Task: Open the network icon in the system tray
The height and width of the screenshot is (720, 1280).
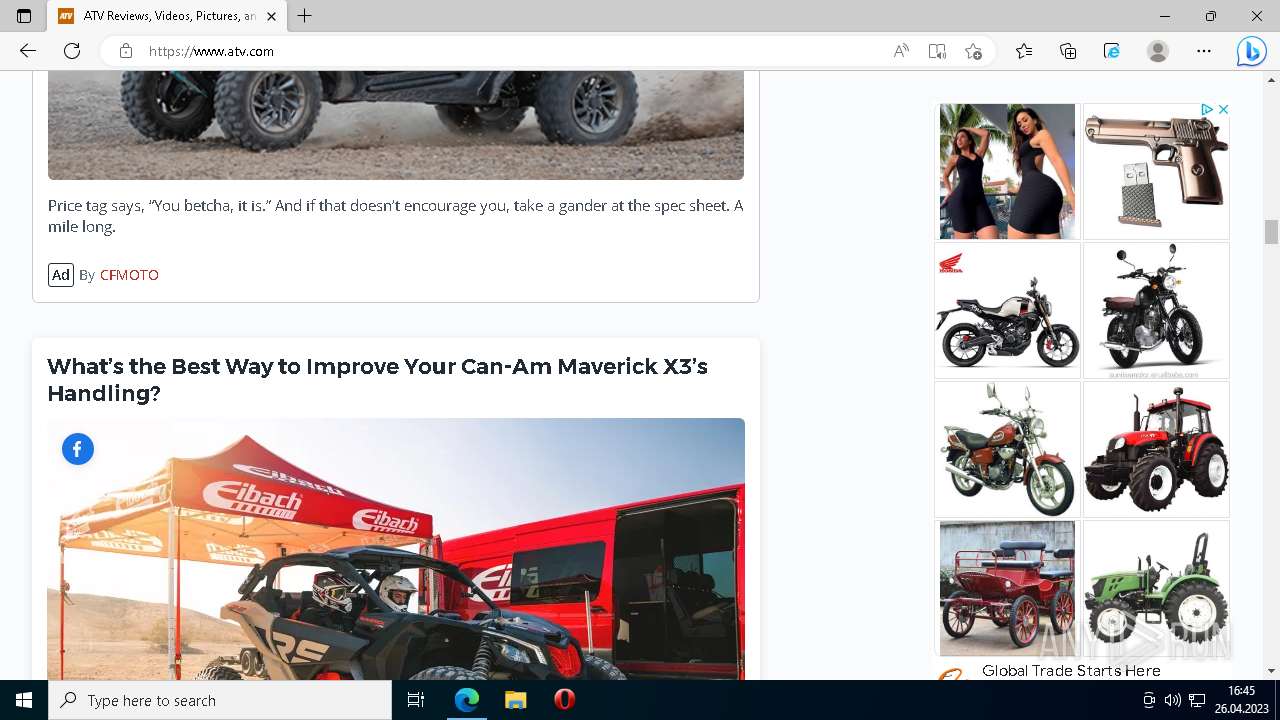Action: (x=1197, y=700)
